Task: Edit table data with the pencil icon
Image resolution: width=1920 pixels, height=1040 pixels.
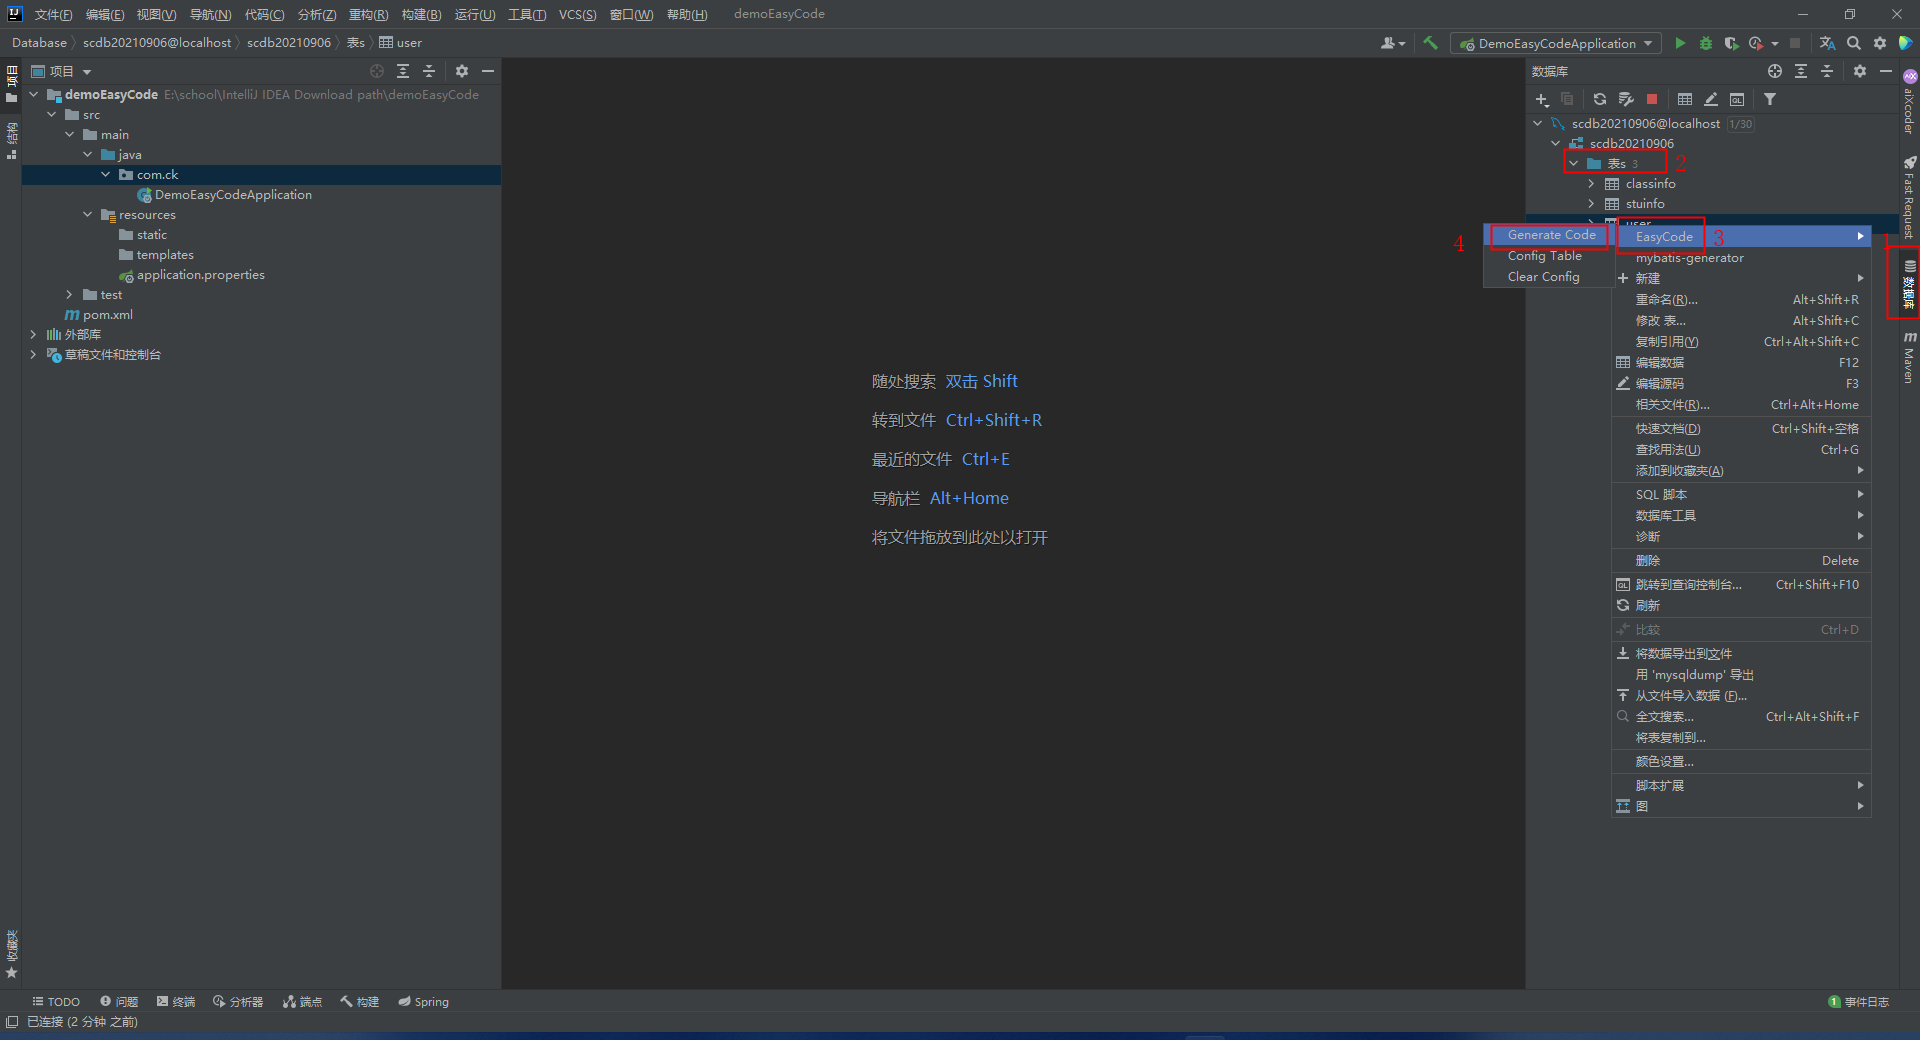Action: point(1710,100)
